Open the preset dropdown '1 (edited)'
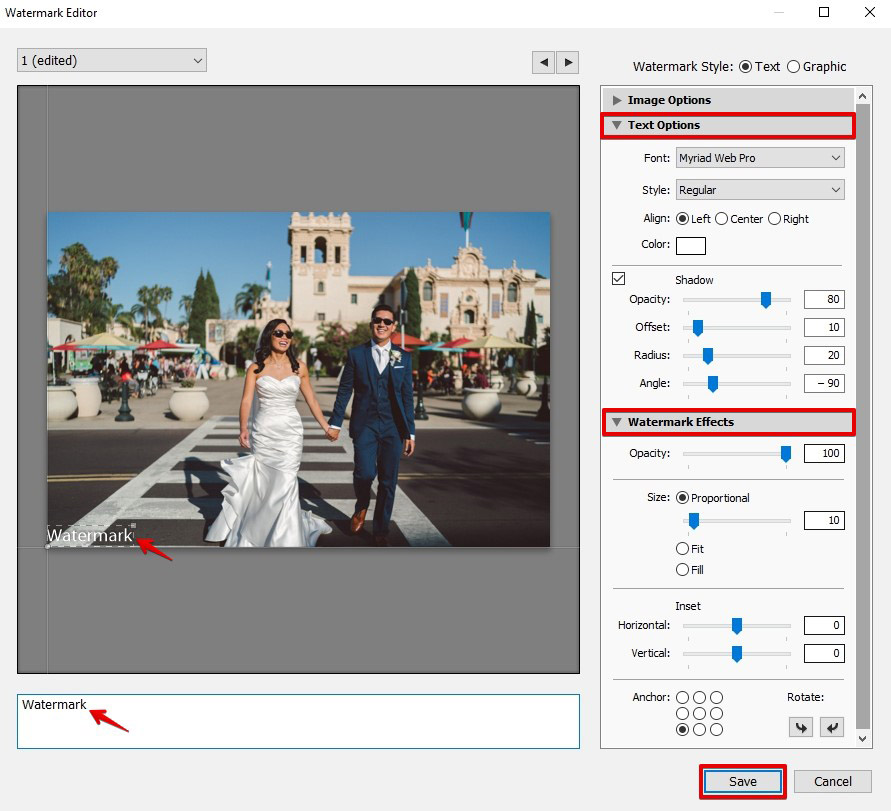Image resolution: width=891 pixels, height=811 pixels. [x=112, y=61]
